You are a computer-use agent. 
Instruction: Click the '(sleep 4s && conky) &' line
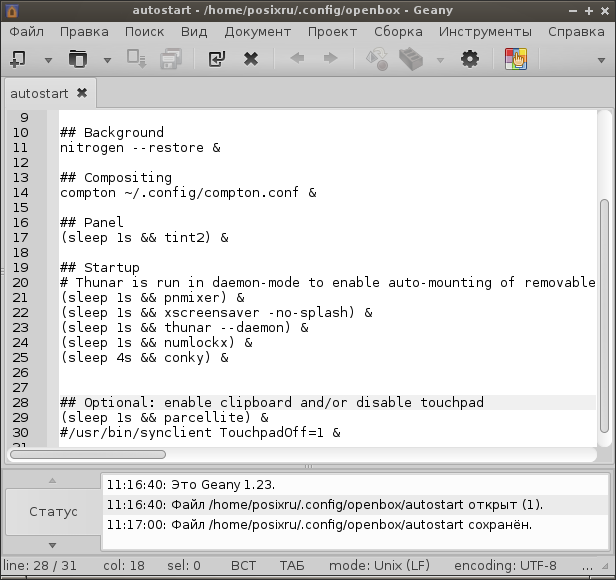point(144,358)
